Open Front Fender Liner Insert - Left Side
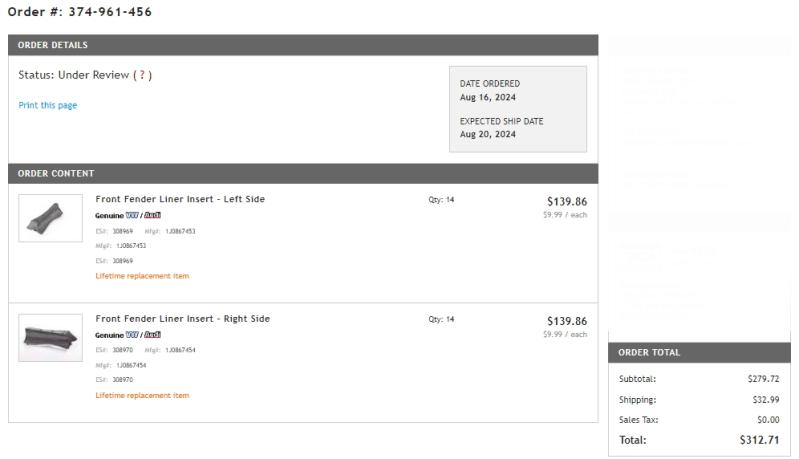 180,199
